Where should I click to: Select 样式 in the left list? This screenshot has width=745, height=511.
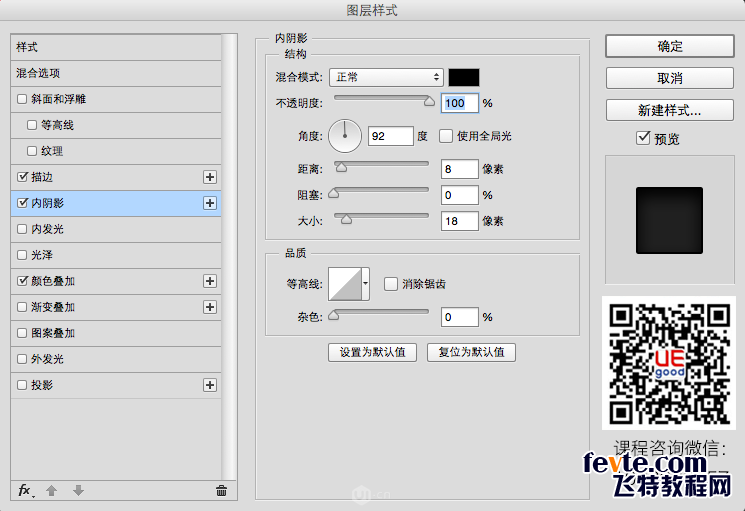coord(116,47)
